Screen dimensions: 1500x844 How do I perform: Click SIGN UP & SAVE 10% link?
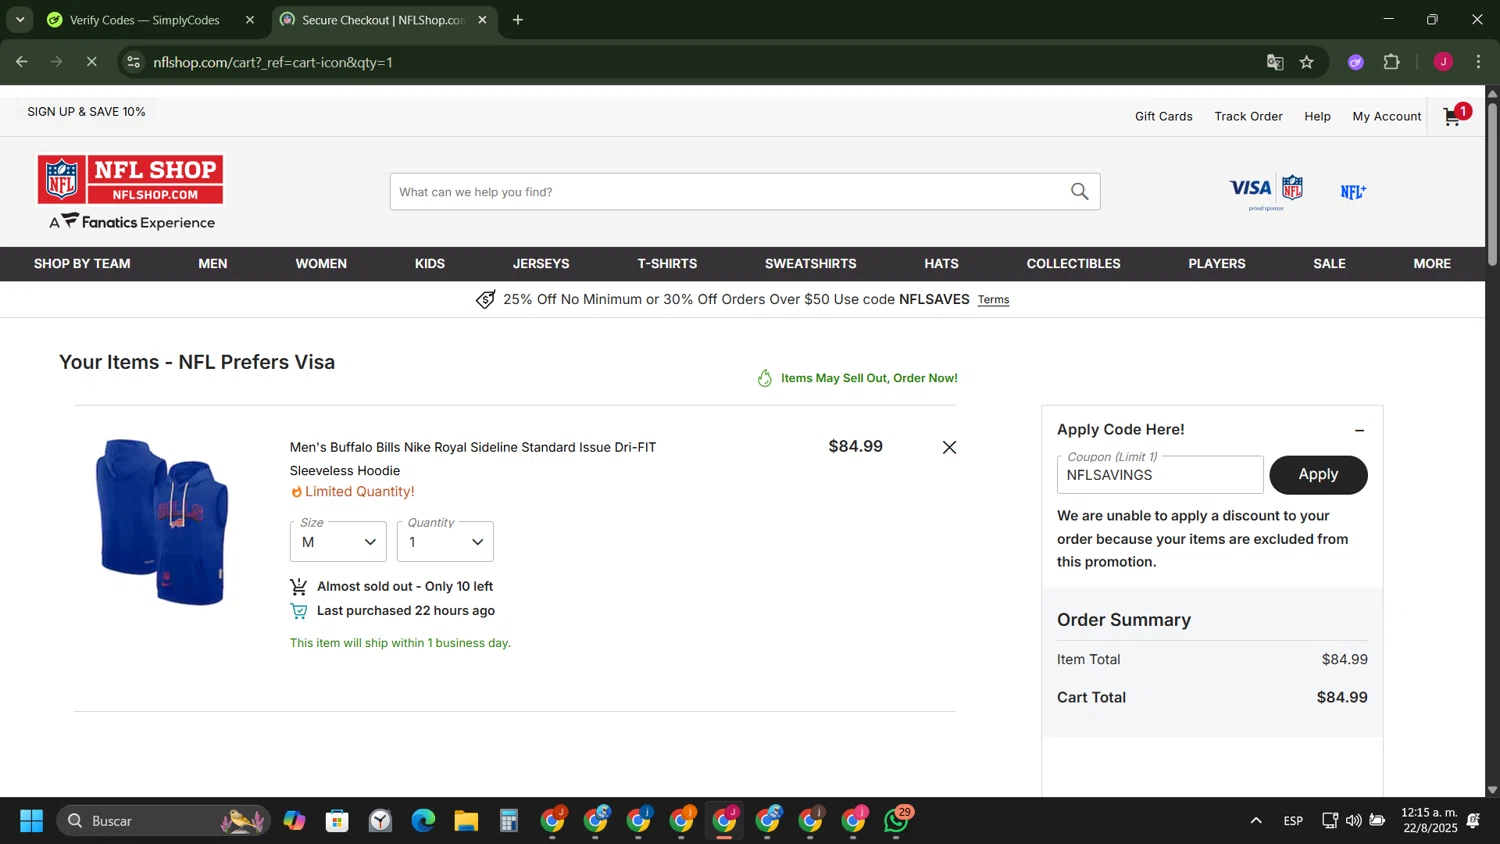tap(86, 112)
